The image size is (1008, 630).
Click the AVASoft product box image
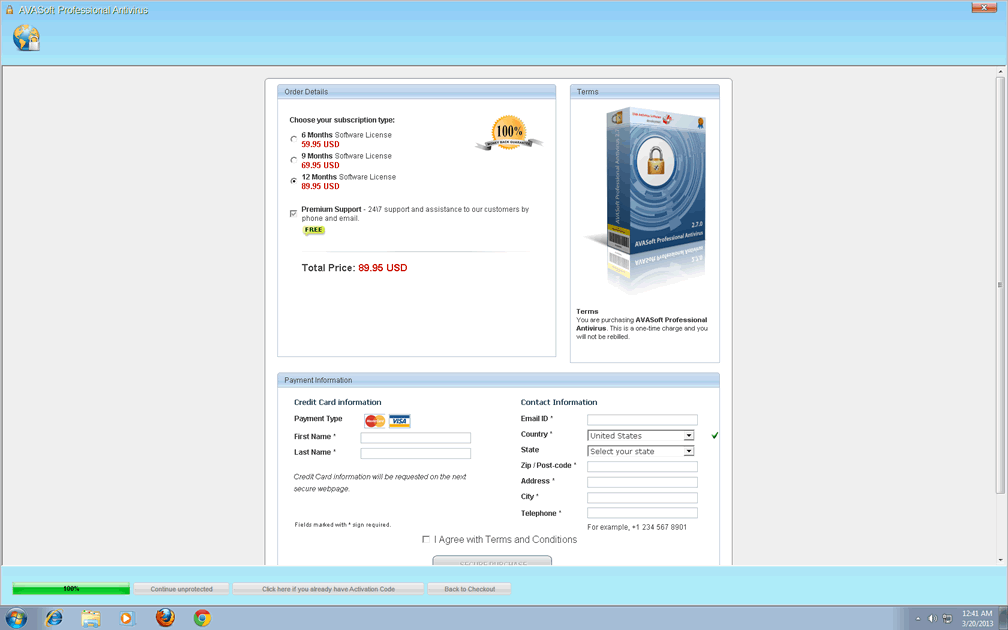click(645, 200)
